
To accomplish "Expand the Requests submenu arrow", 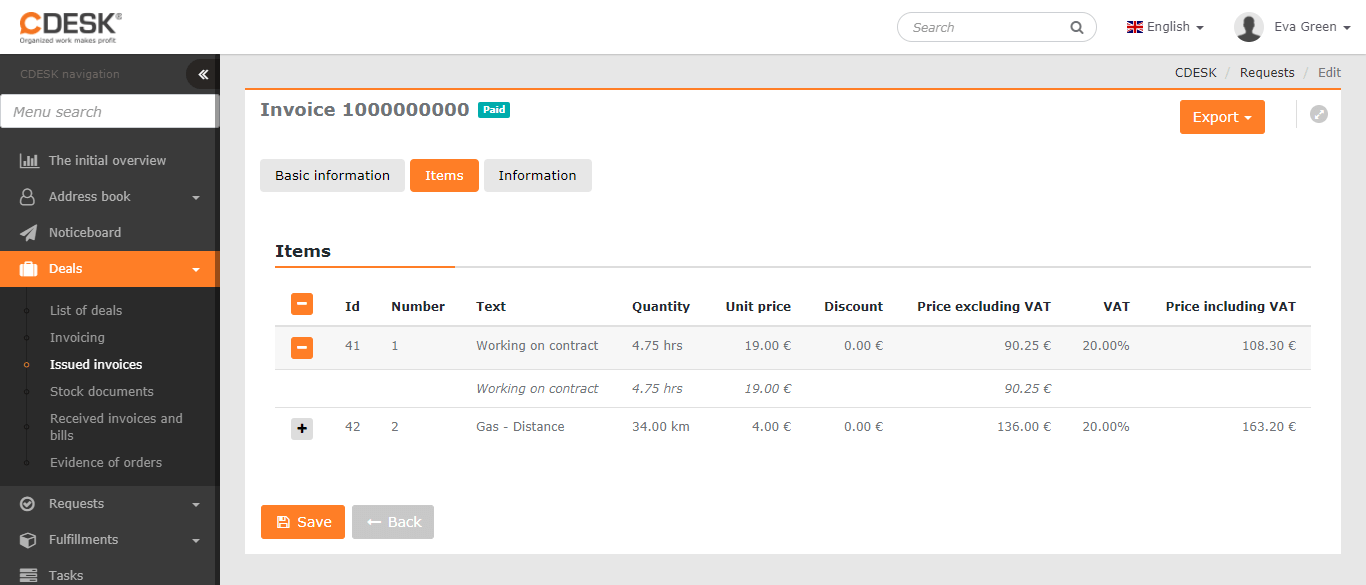I will 196,505.
